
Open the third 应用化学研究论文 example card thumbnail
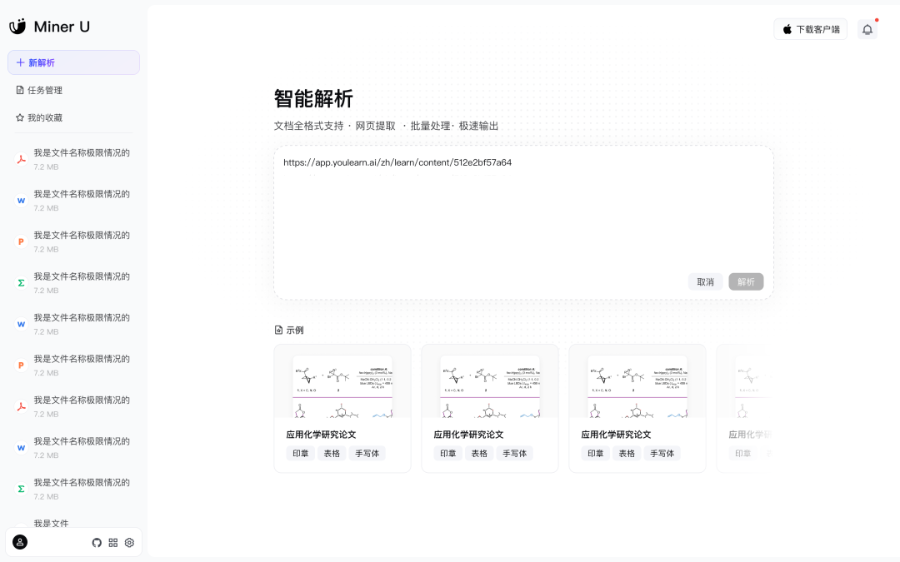[x=637, y=386]
